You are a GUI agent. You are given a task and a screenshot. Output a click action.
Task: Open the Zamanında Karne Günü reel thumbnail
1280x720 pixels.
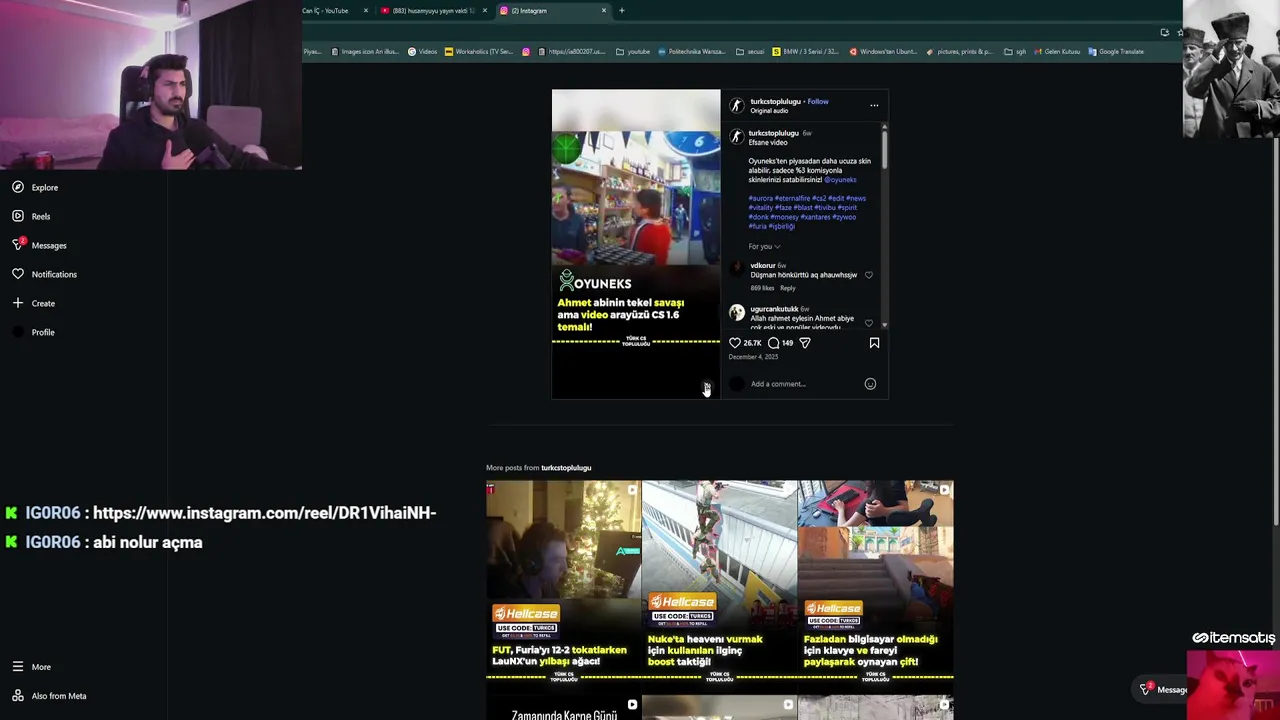click(x=564, y=708)
